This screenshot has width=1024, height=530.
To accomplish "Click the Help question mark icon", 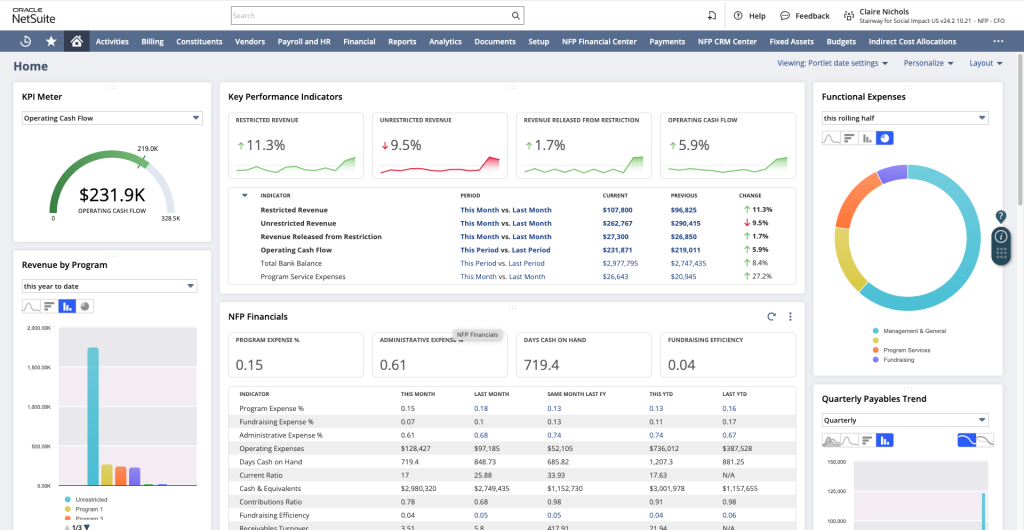I will pyautogui.click(x=738, y=16).
